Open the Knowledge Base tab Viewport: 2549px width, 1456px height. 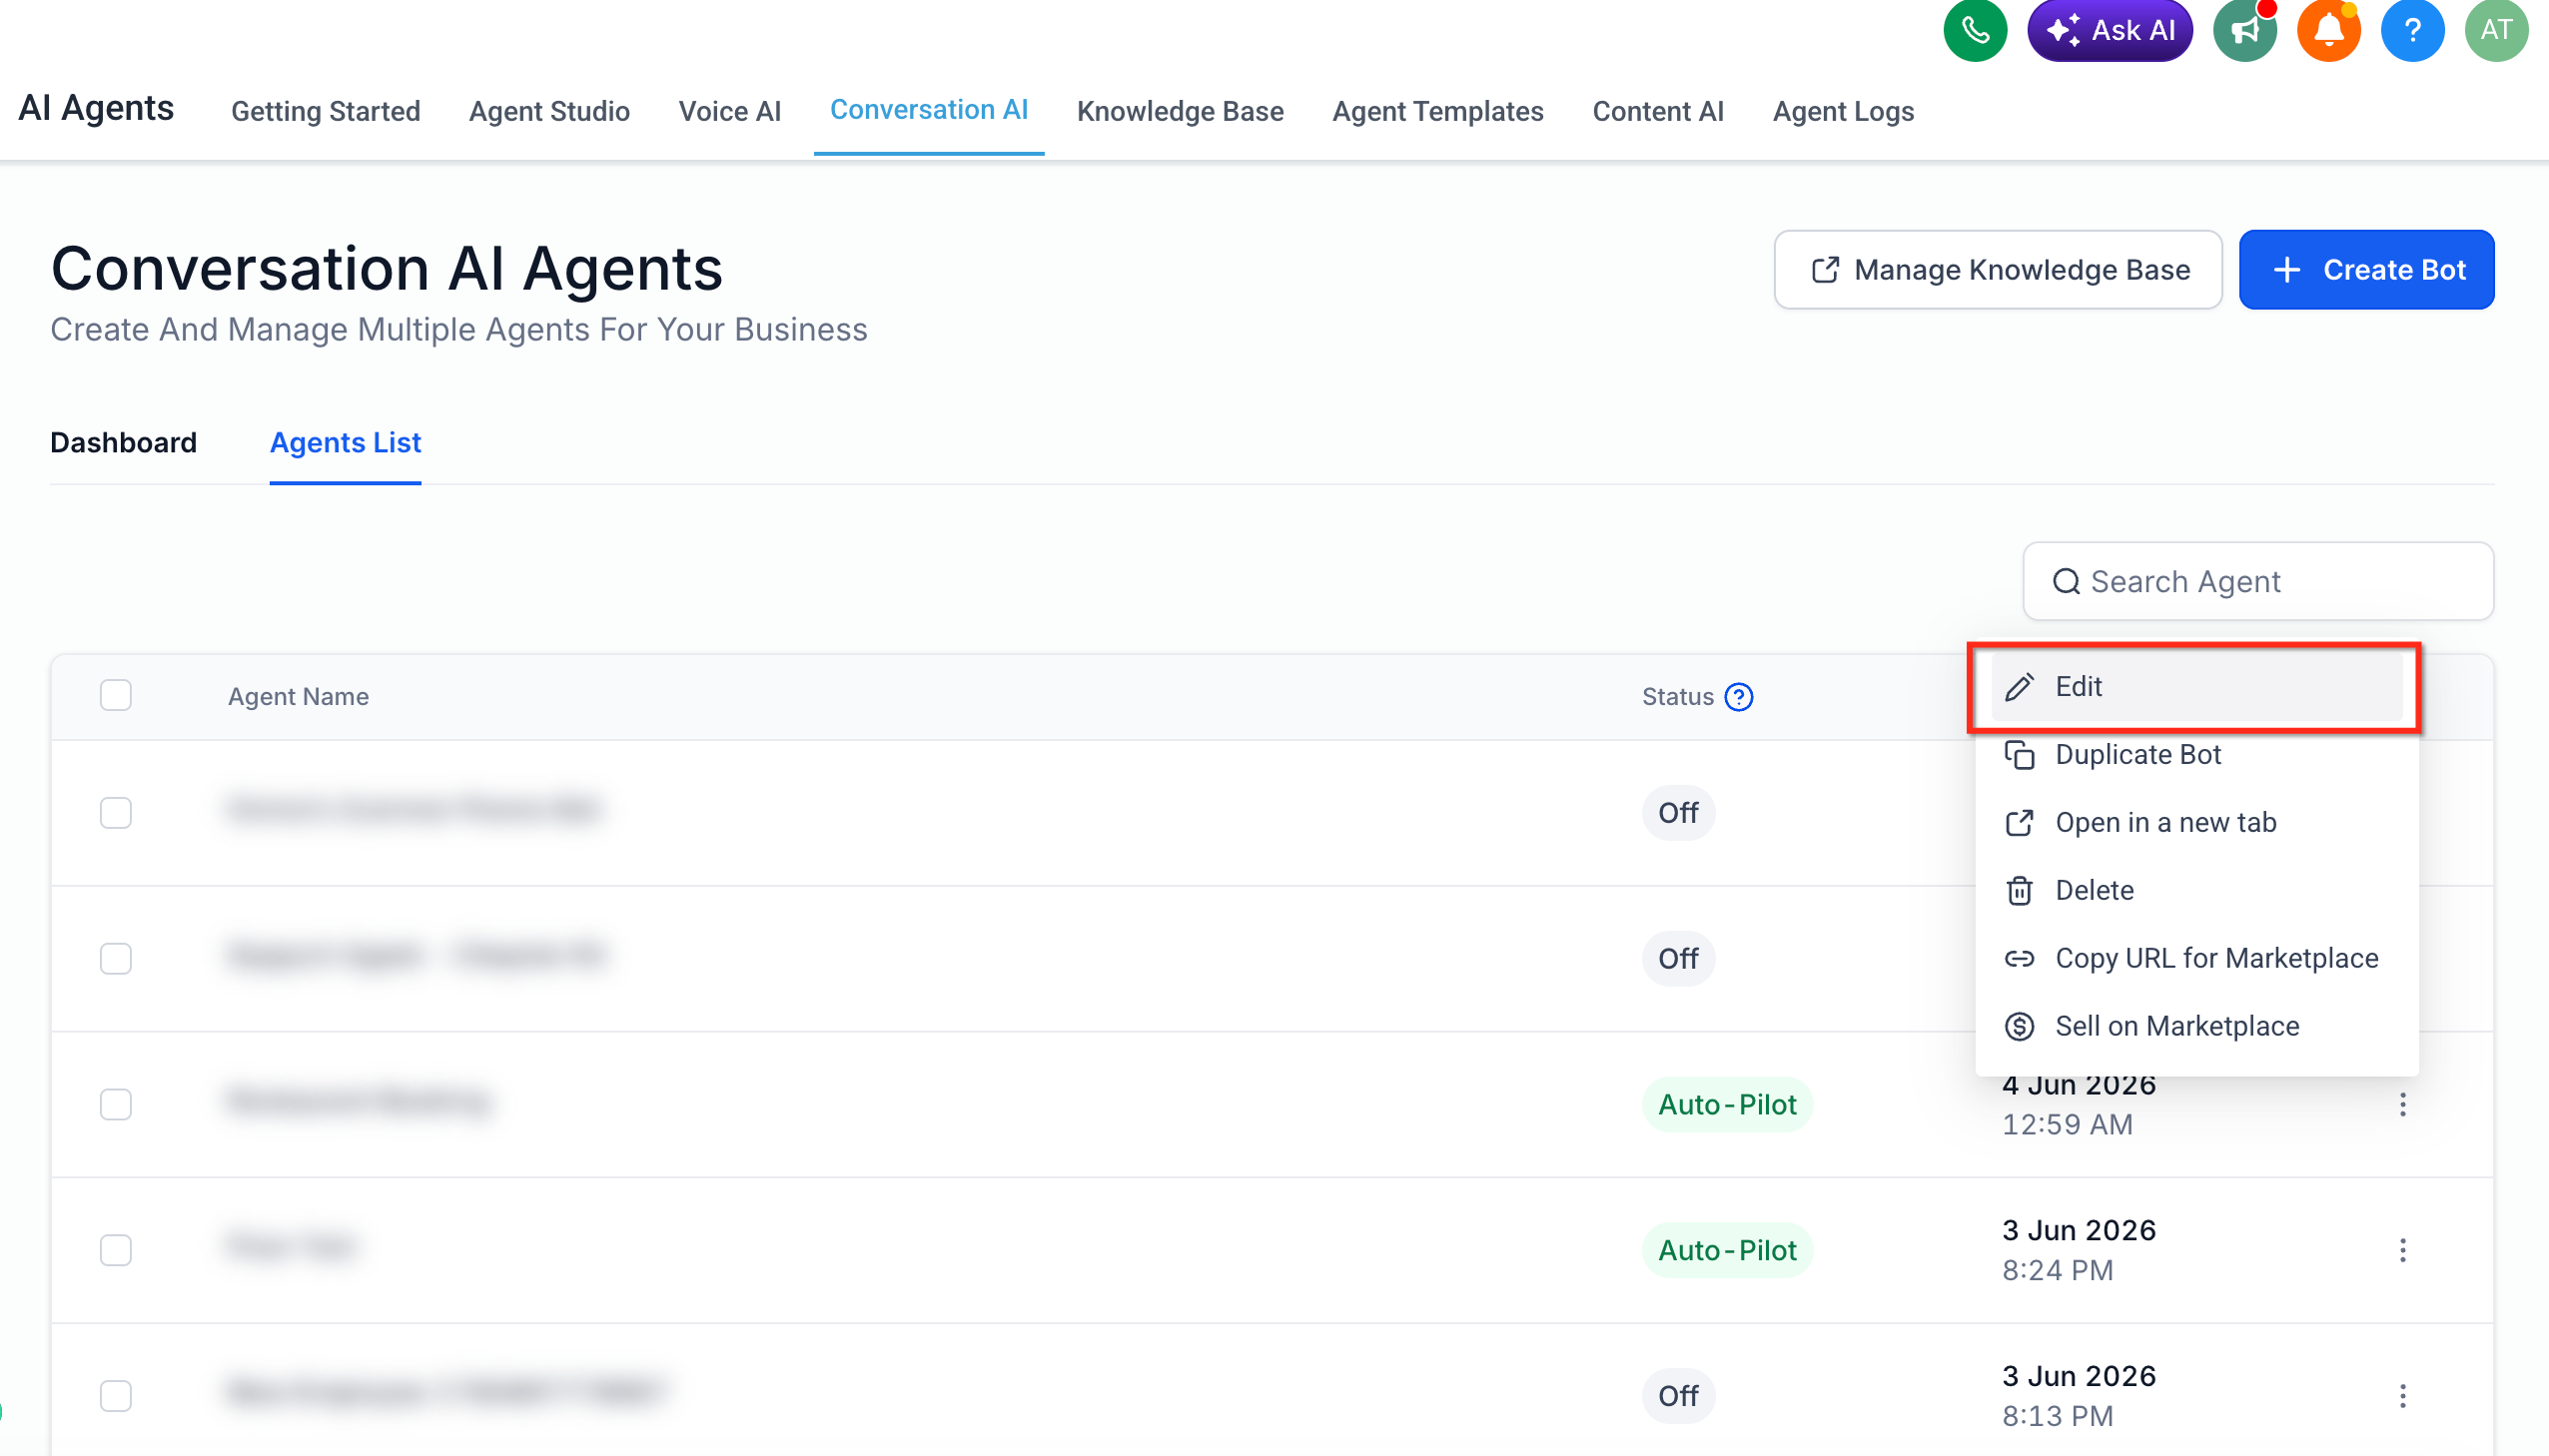tap(1179, 111)
